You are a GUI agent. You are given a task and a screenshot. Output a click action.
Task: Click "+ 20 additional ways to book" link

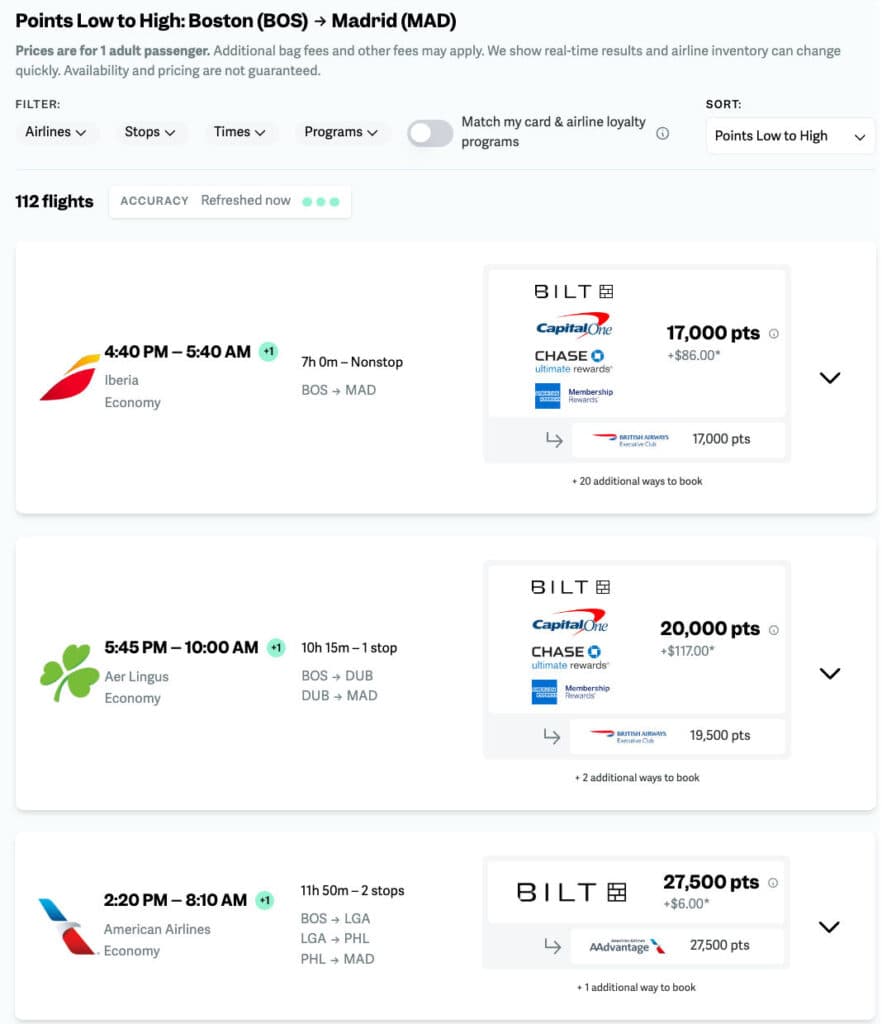637,481
